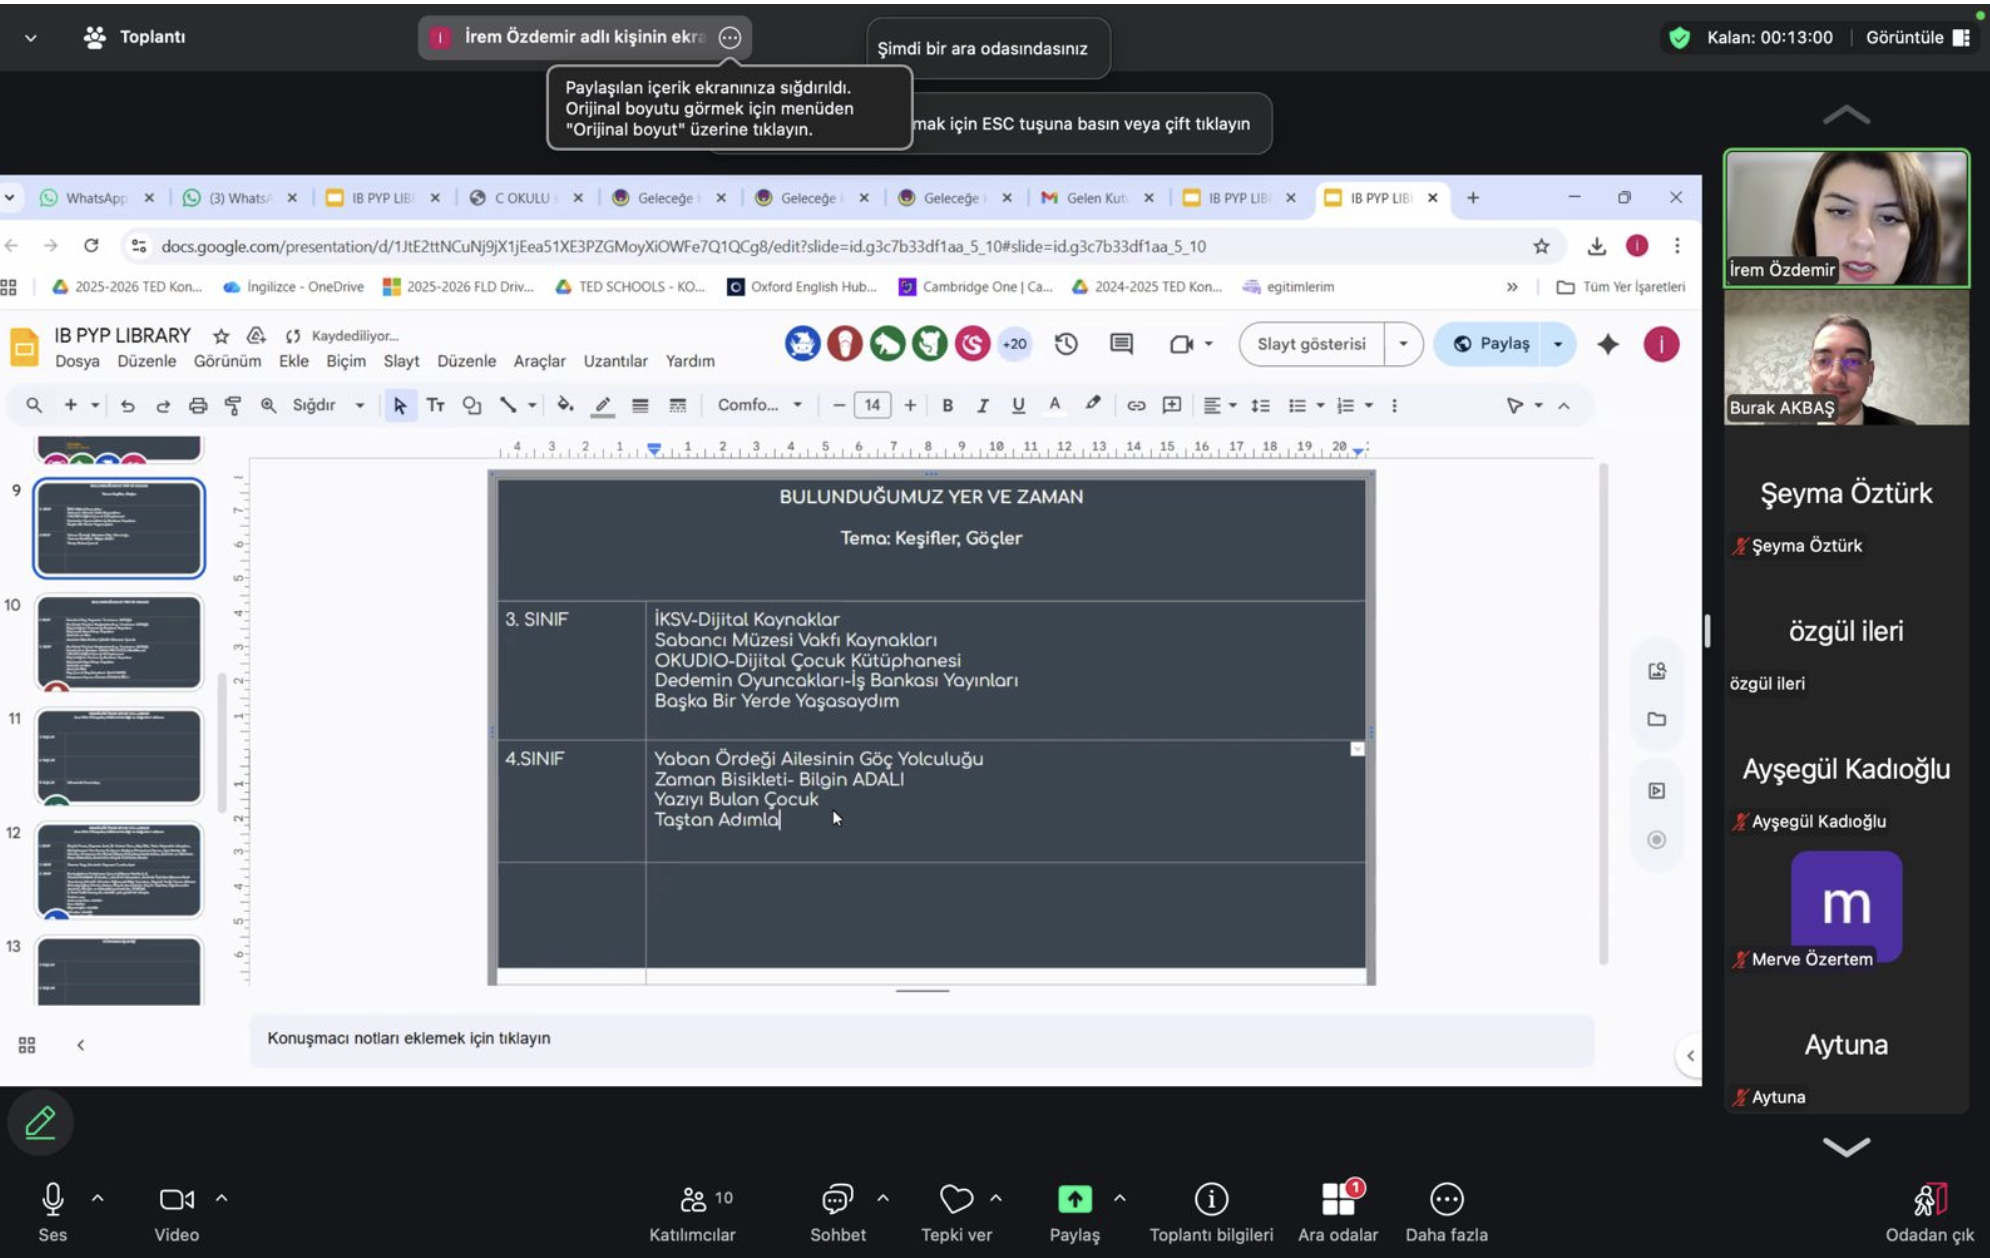Viewport: 1990px width, 1258px height.
Task: Open Katılımcılar participants list
Action: point(692,1198)
